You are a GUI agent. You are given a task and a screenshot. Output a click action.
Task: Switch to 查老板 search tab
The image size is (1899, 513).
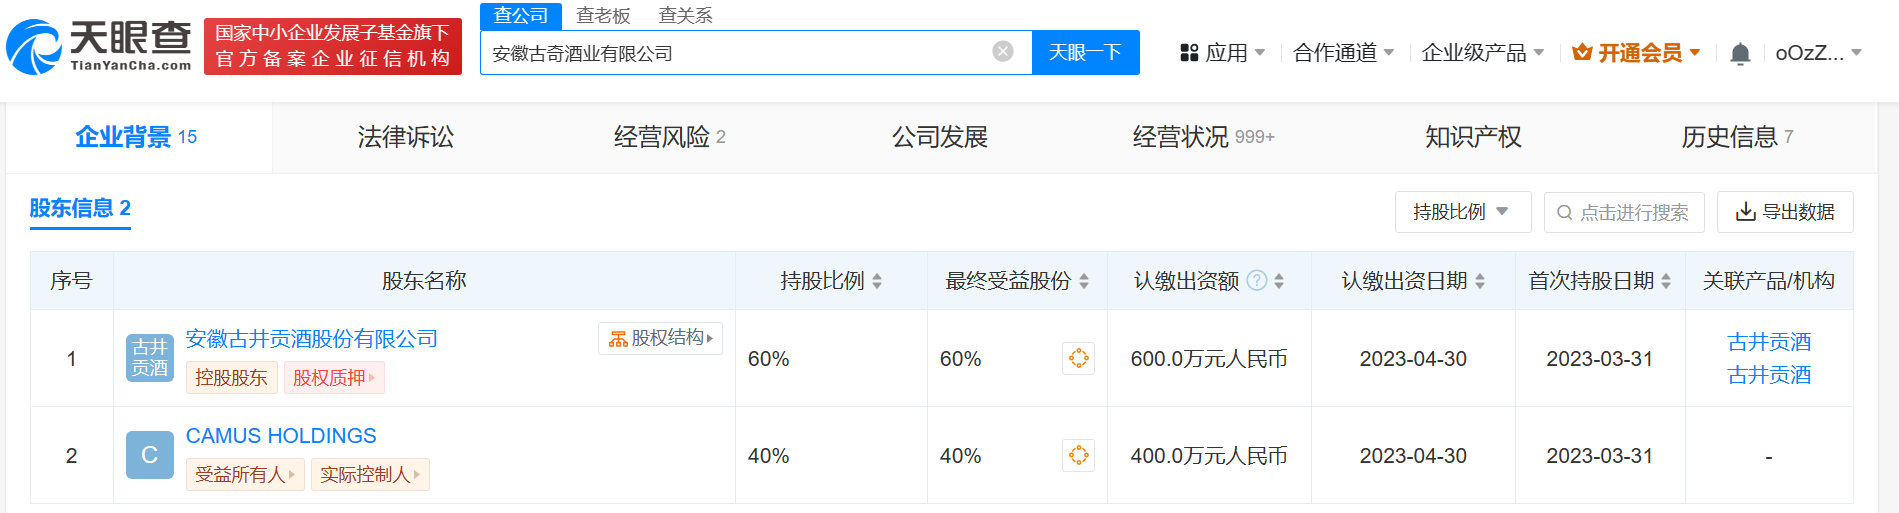pyautogui.click(x=603, y=16)
